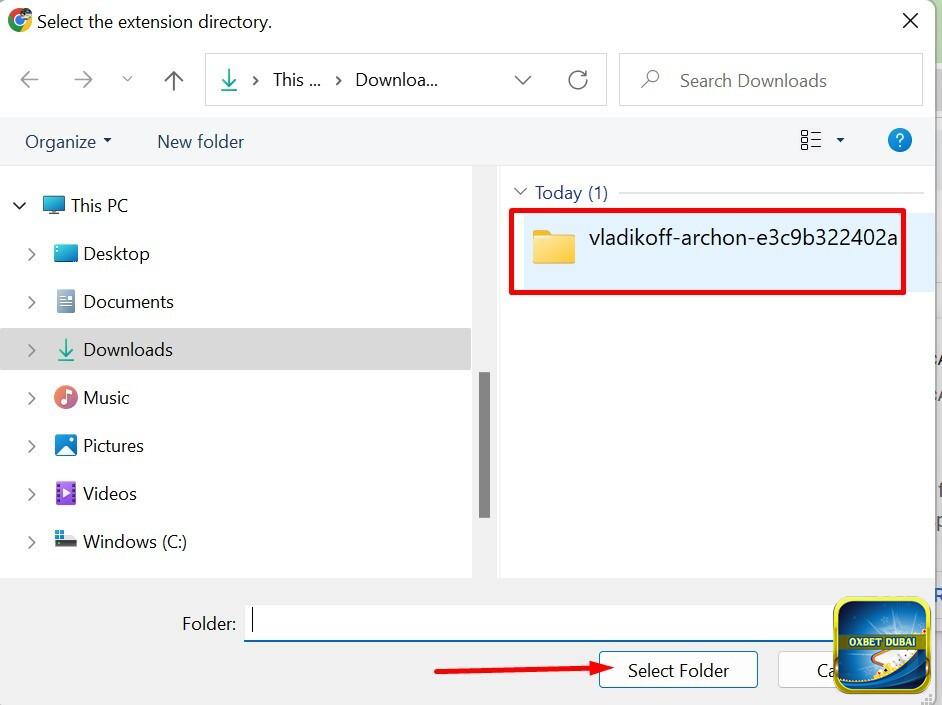Open the Organize menu
The image size is (942, 705).
coord(68,142)
